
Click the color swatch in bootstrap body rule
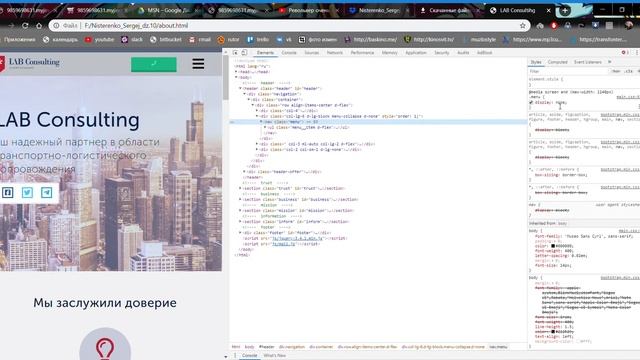(553, 331)
